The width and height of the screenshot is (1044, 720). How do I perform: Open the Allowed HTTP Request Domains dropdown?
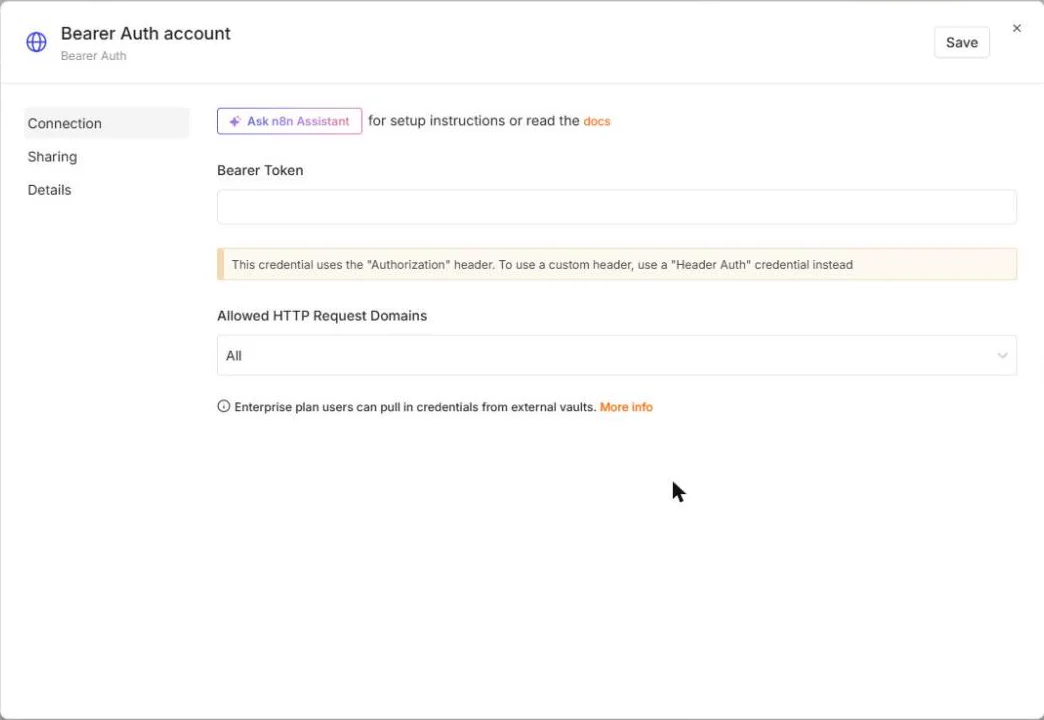(617, 356)
